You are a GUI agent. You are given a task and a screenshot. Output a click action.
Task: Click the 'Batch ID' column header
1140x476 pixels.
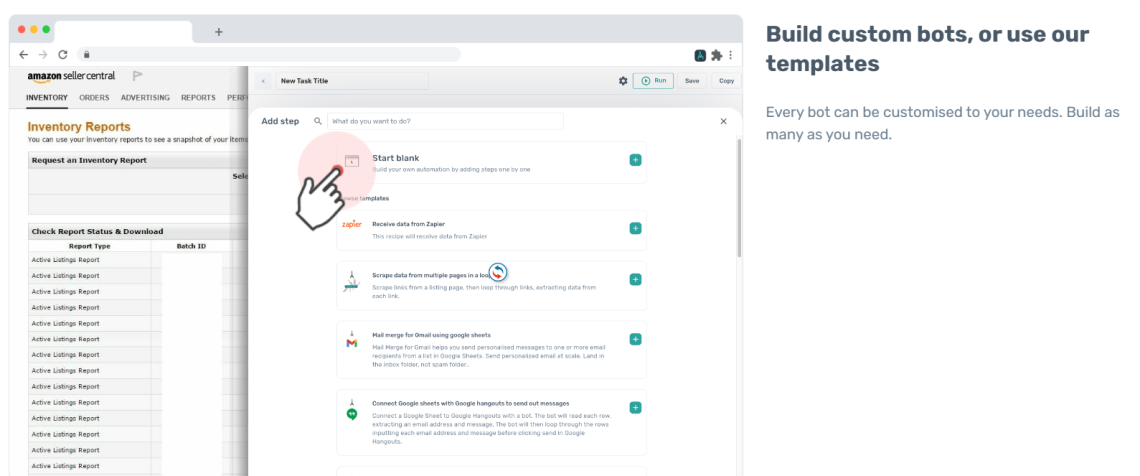coord(191,246)
